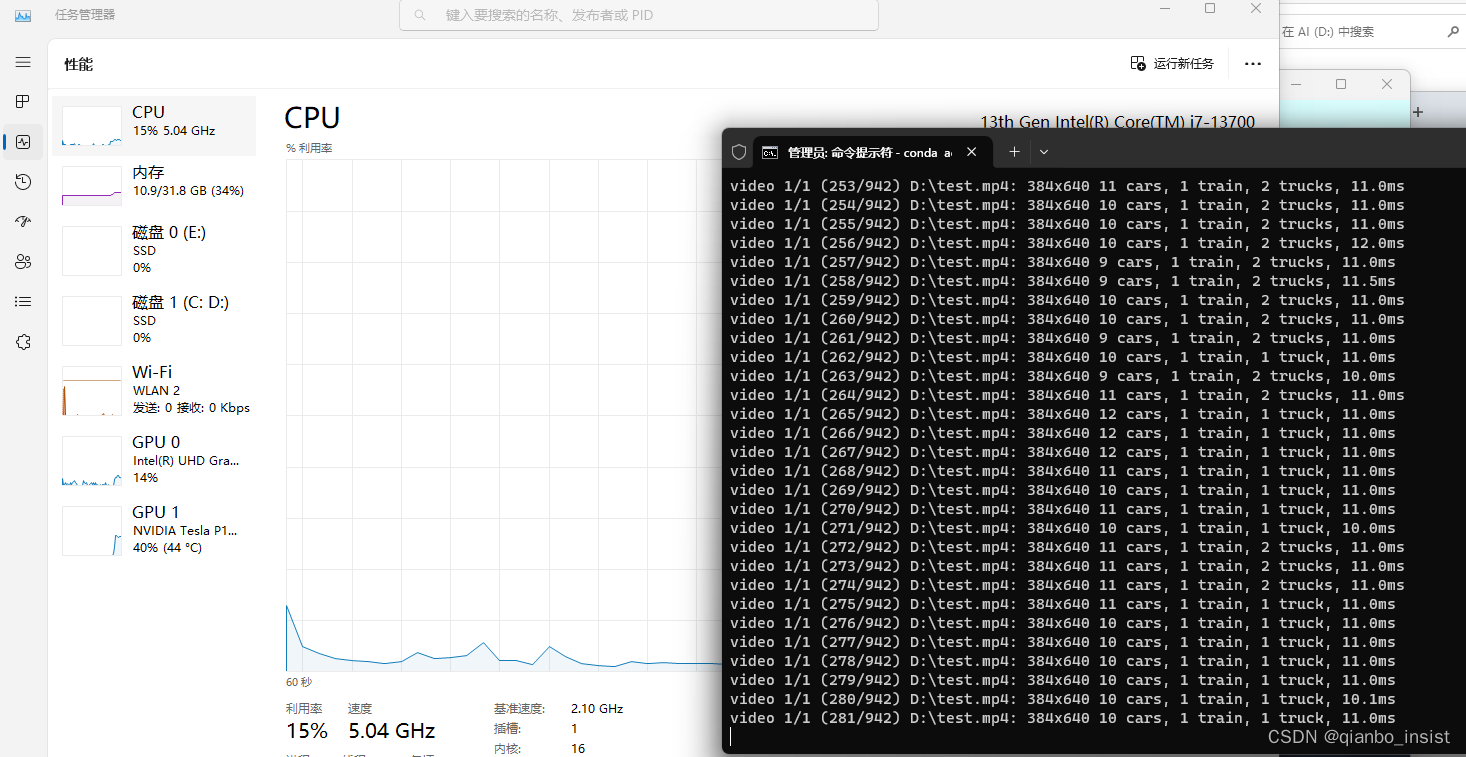Open a new terminal tab with plus
This screenshot has height=757, width=1466.
[x=1014, y=152]
